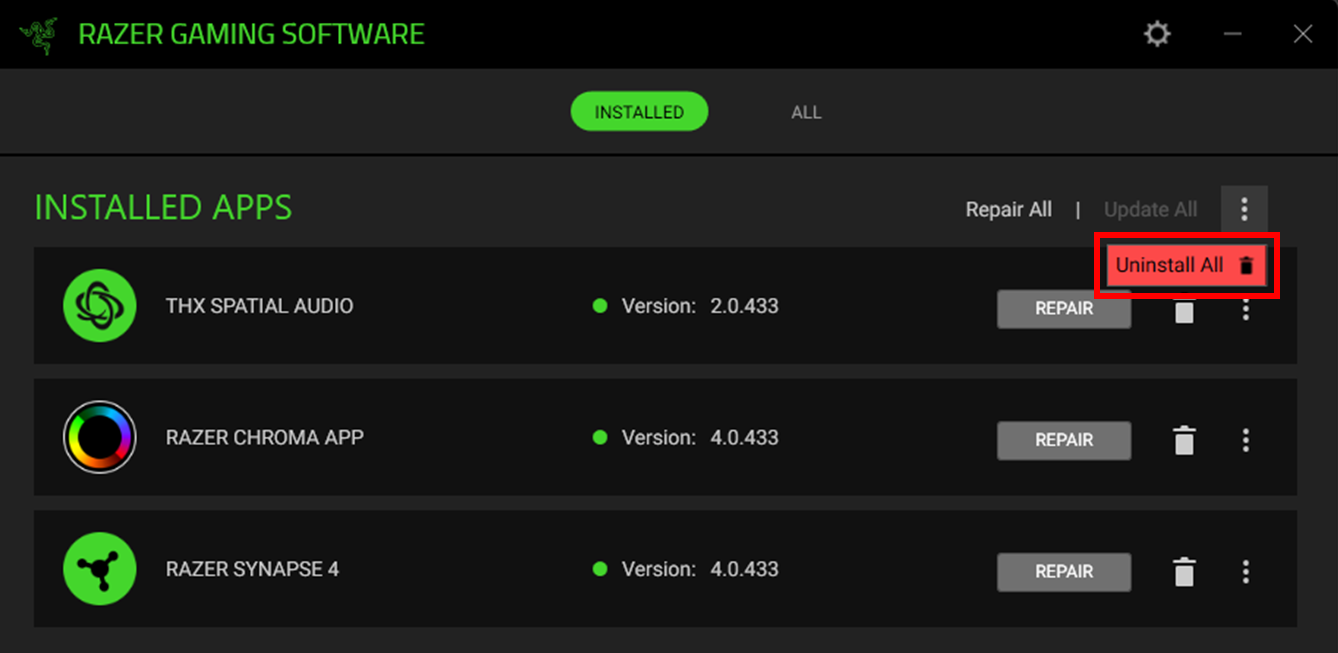Click the Razer Synapse 4 app icon
The height and width of the screenshot is (653, 1338).
click(100, 568)
